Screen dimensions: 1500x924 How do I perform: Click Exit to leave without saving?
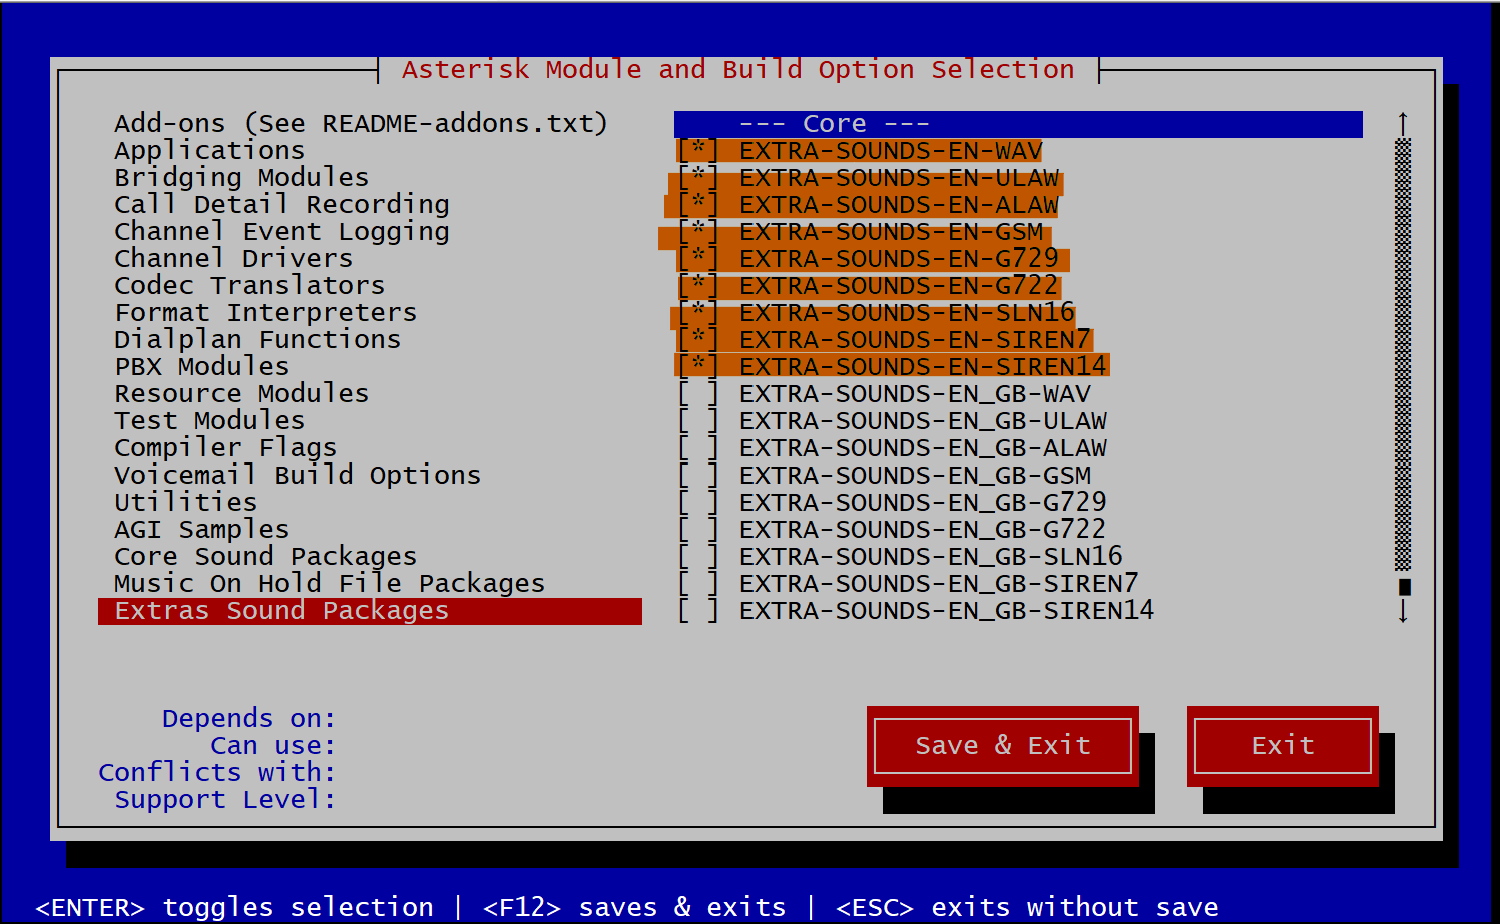click(1282, 745)
